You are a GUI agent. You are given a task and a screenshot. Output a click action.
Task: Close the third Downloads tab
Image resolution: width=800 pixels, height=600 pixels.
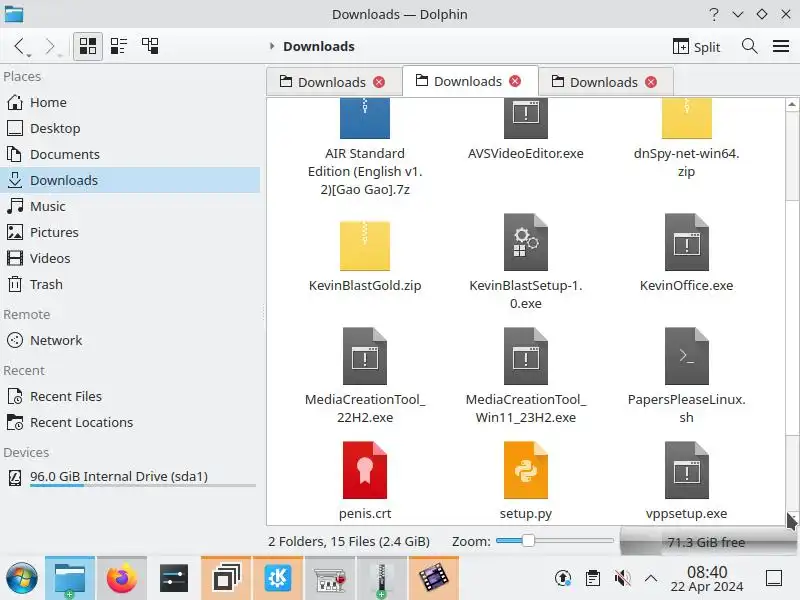(x=651, y=82)
